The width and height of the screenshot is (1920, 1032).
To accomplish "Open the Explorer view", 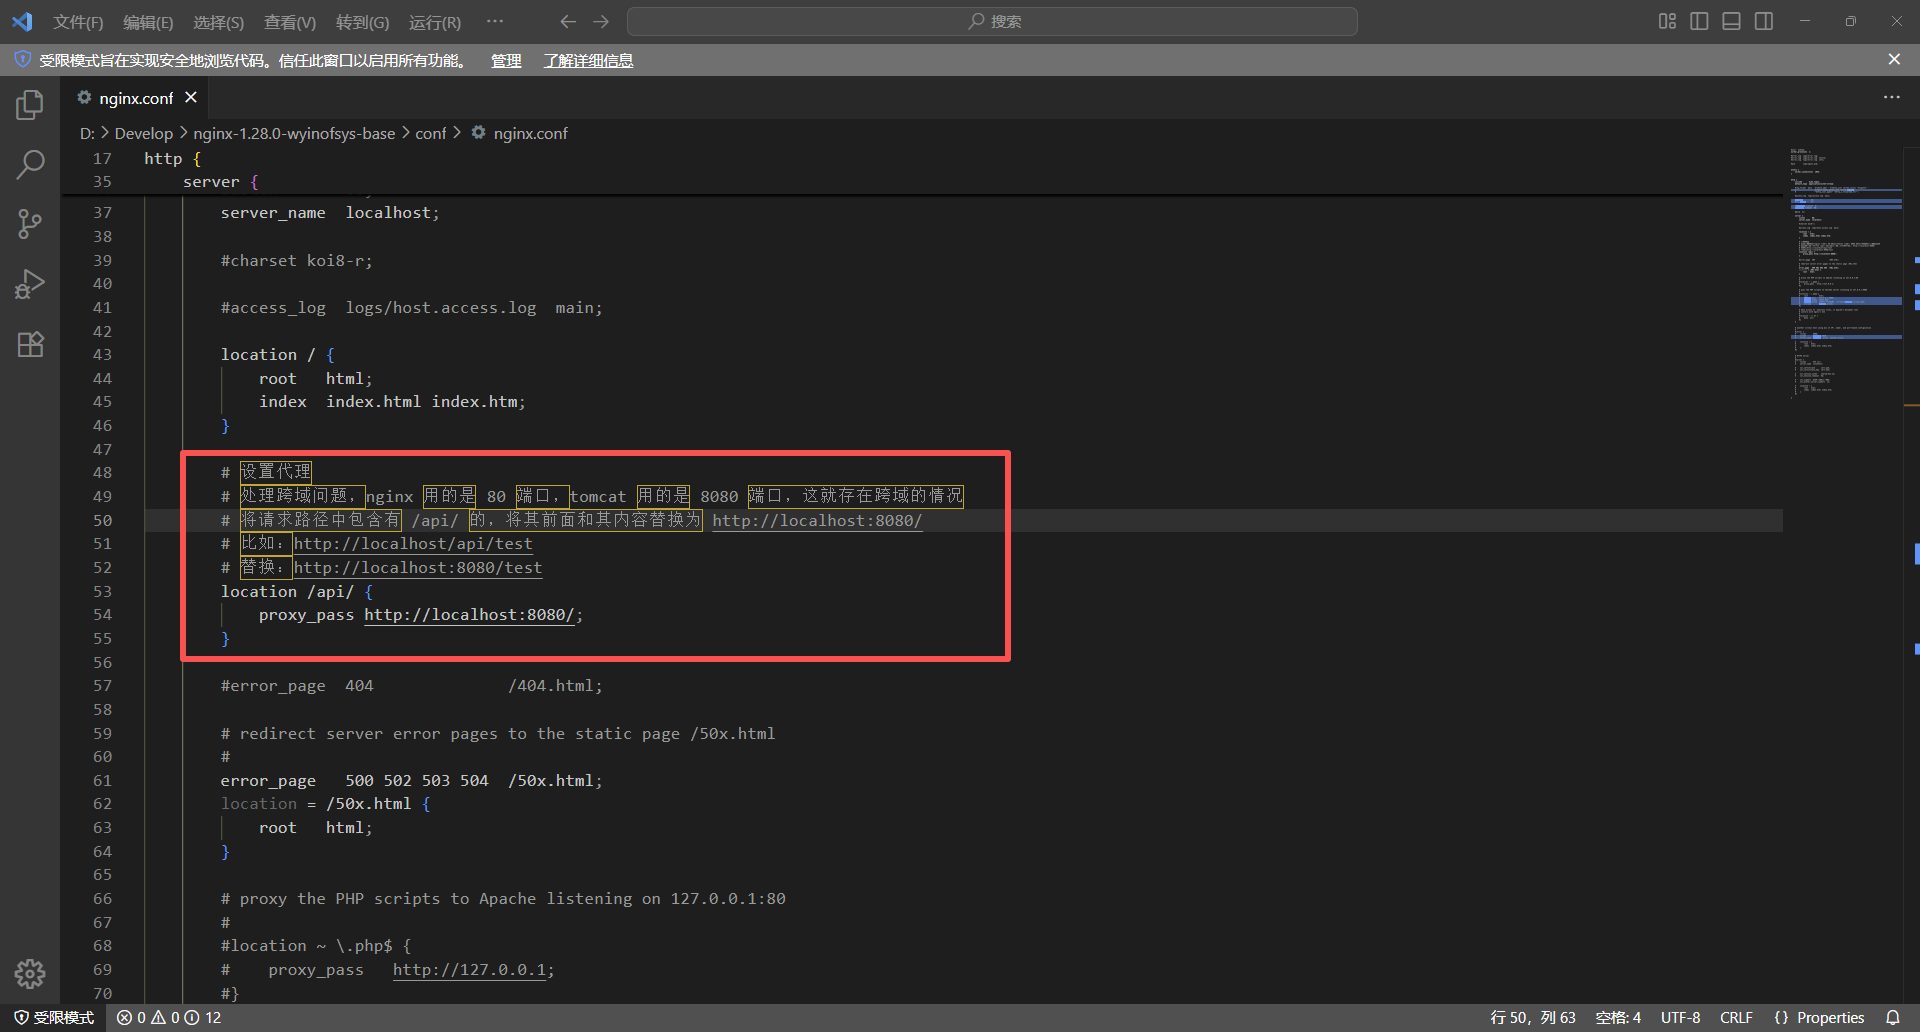I will (30, 104).
